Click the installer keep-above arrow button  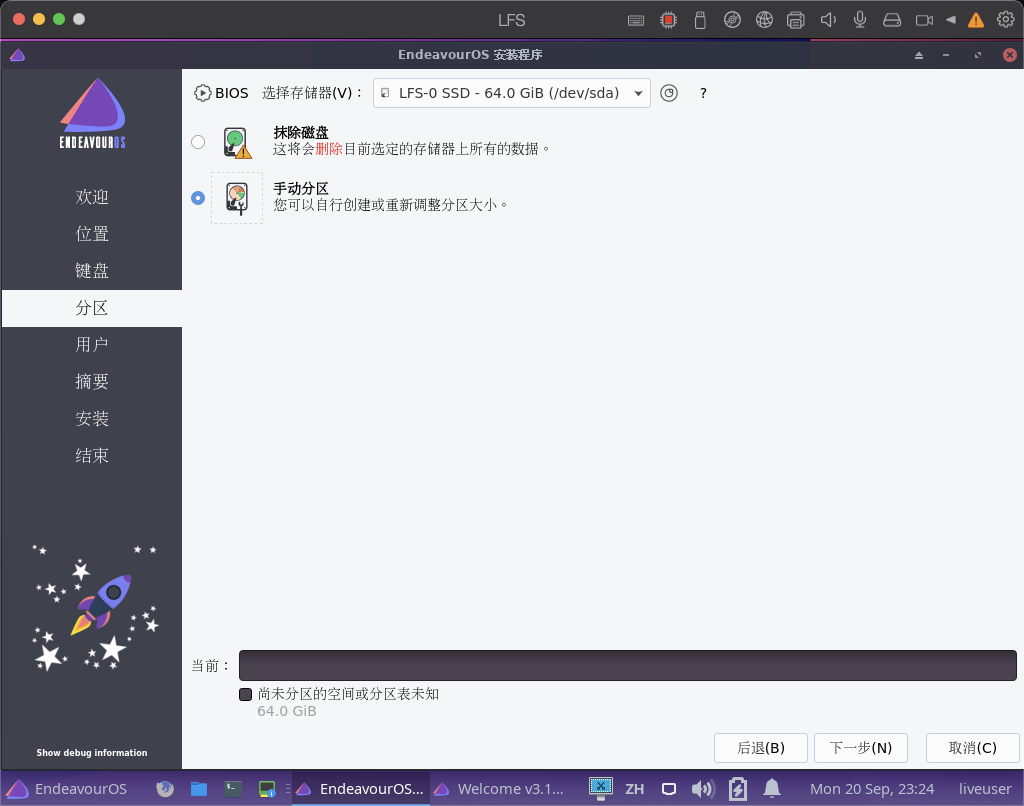pyautogui.click(x=919, y=55)
